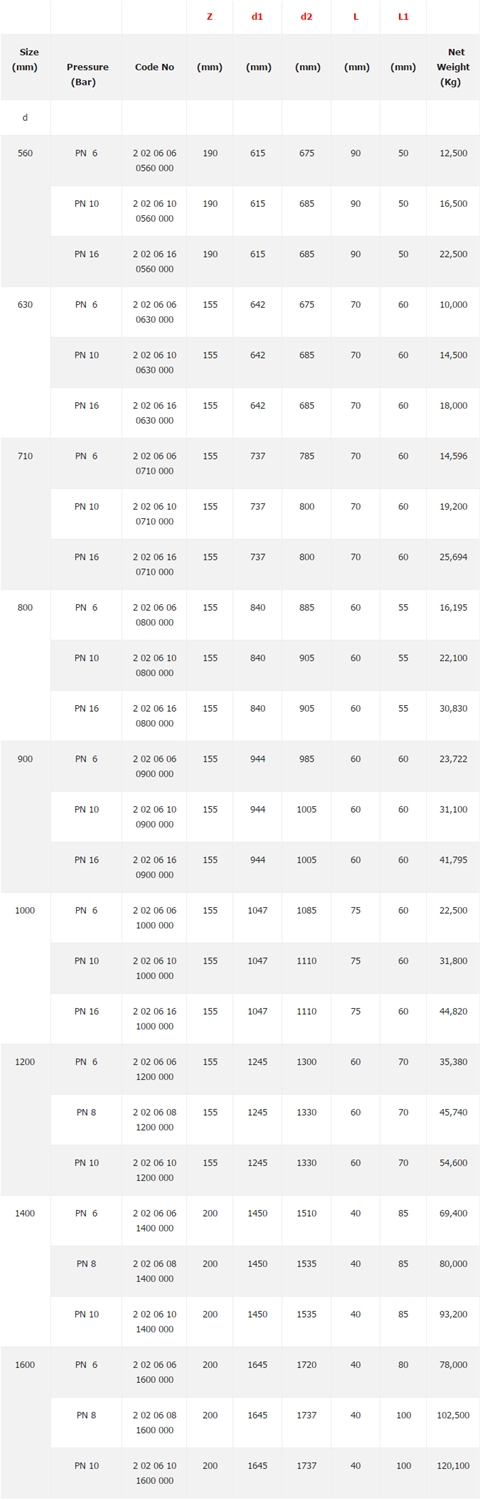Image resolution: width=480 pixels, height=1500 pixels.
Task: Click the Code No header cell
Action: (x=154, y=67)
